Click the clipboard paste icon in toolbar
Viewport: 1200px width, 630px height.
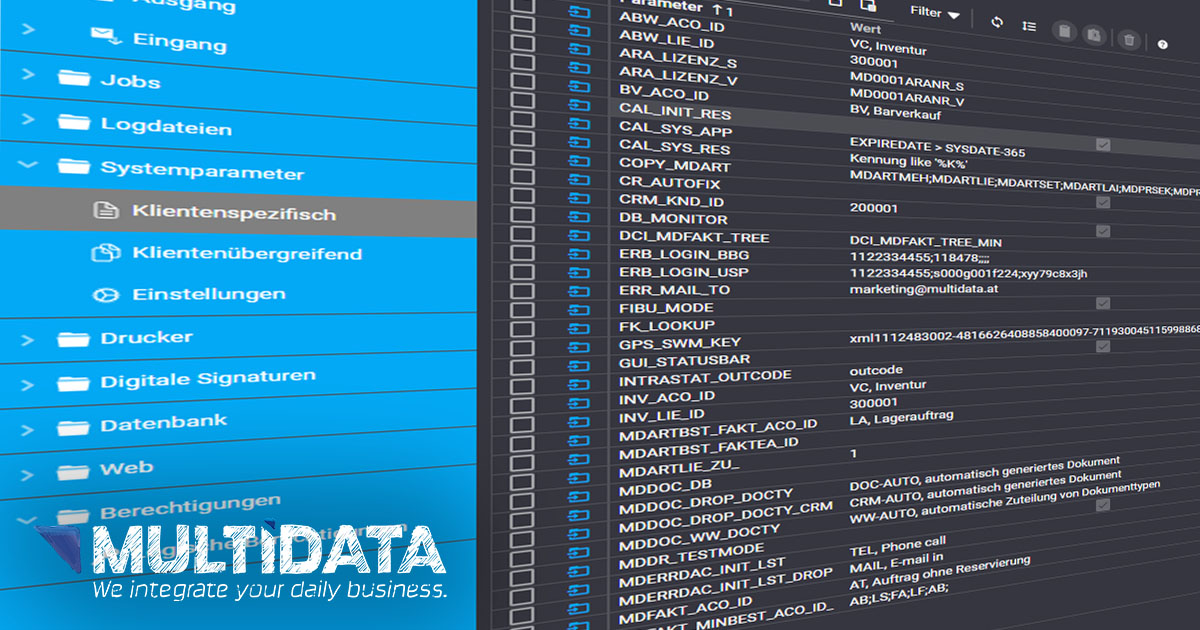coord(1095,36)
